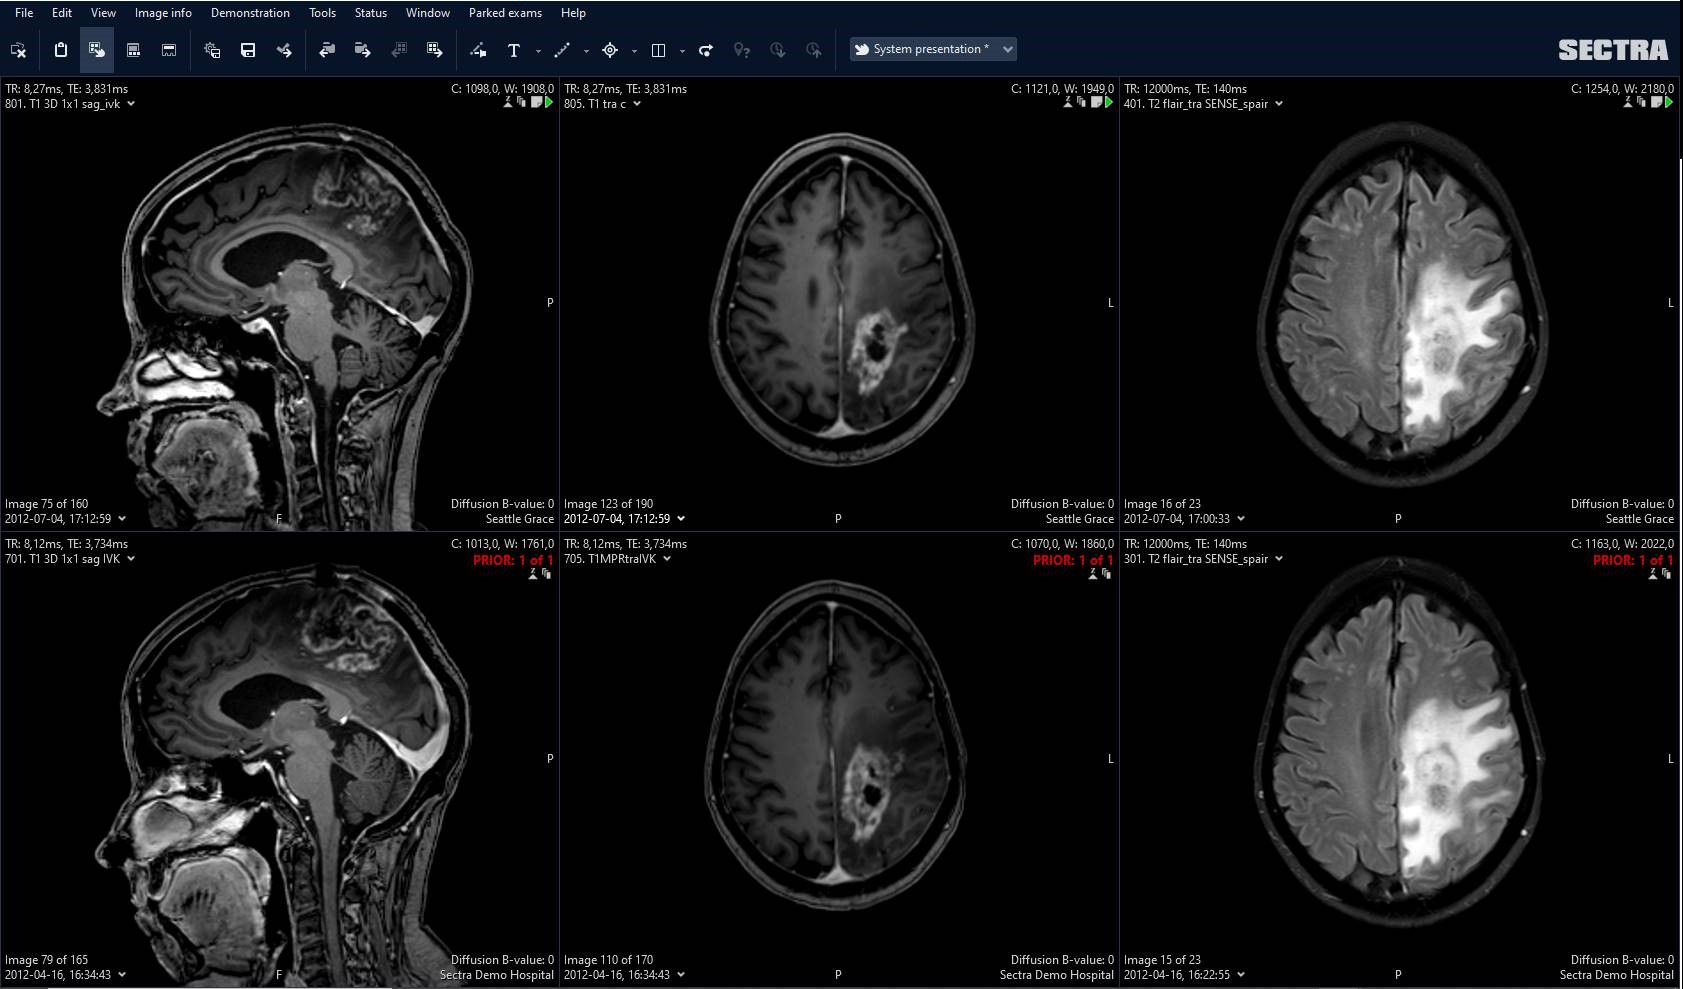Viewport: 1683px width, 989px height.
Task: Toggle the green play indicator on T2 flair_tra viewport
Action: 1670,103
